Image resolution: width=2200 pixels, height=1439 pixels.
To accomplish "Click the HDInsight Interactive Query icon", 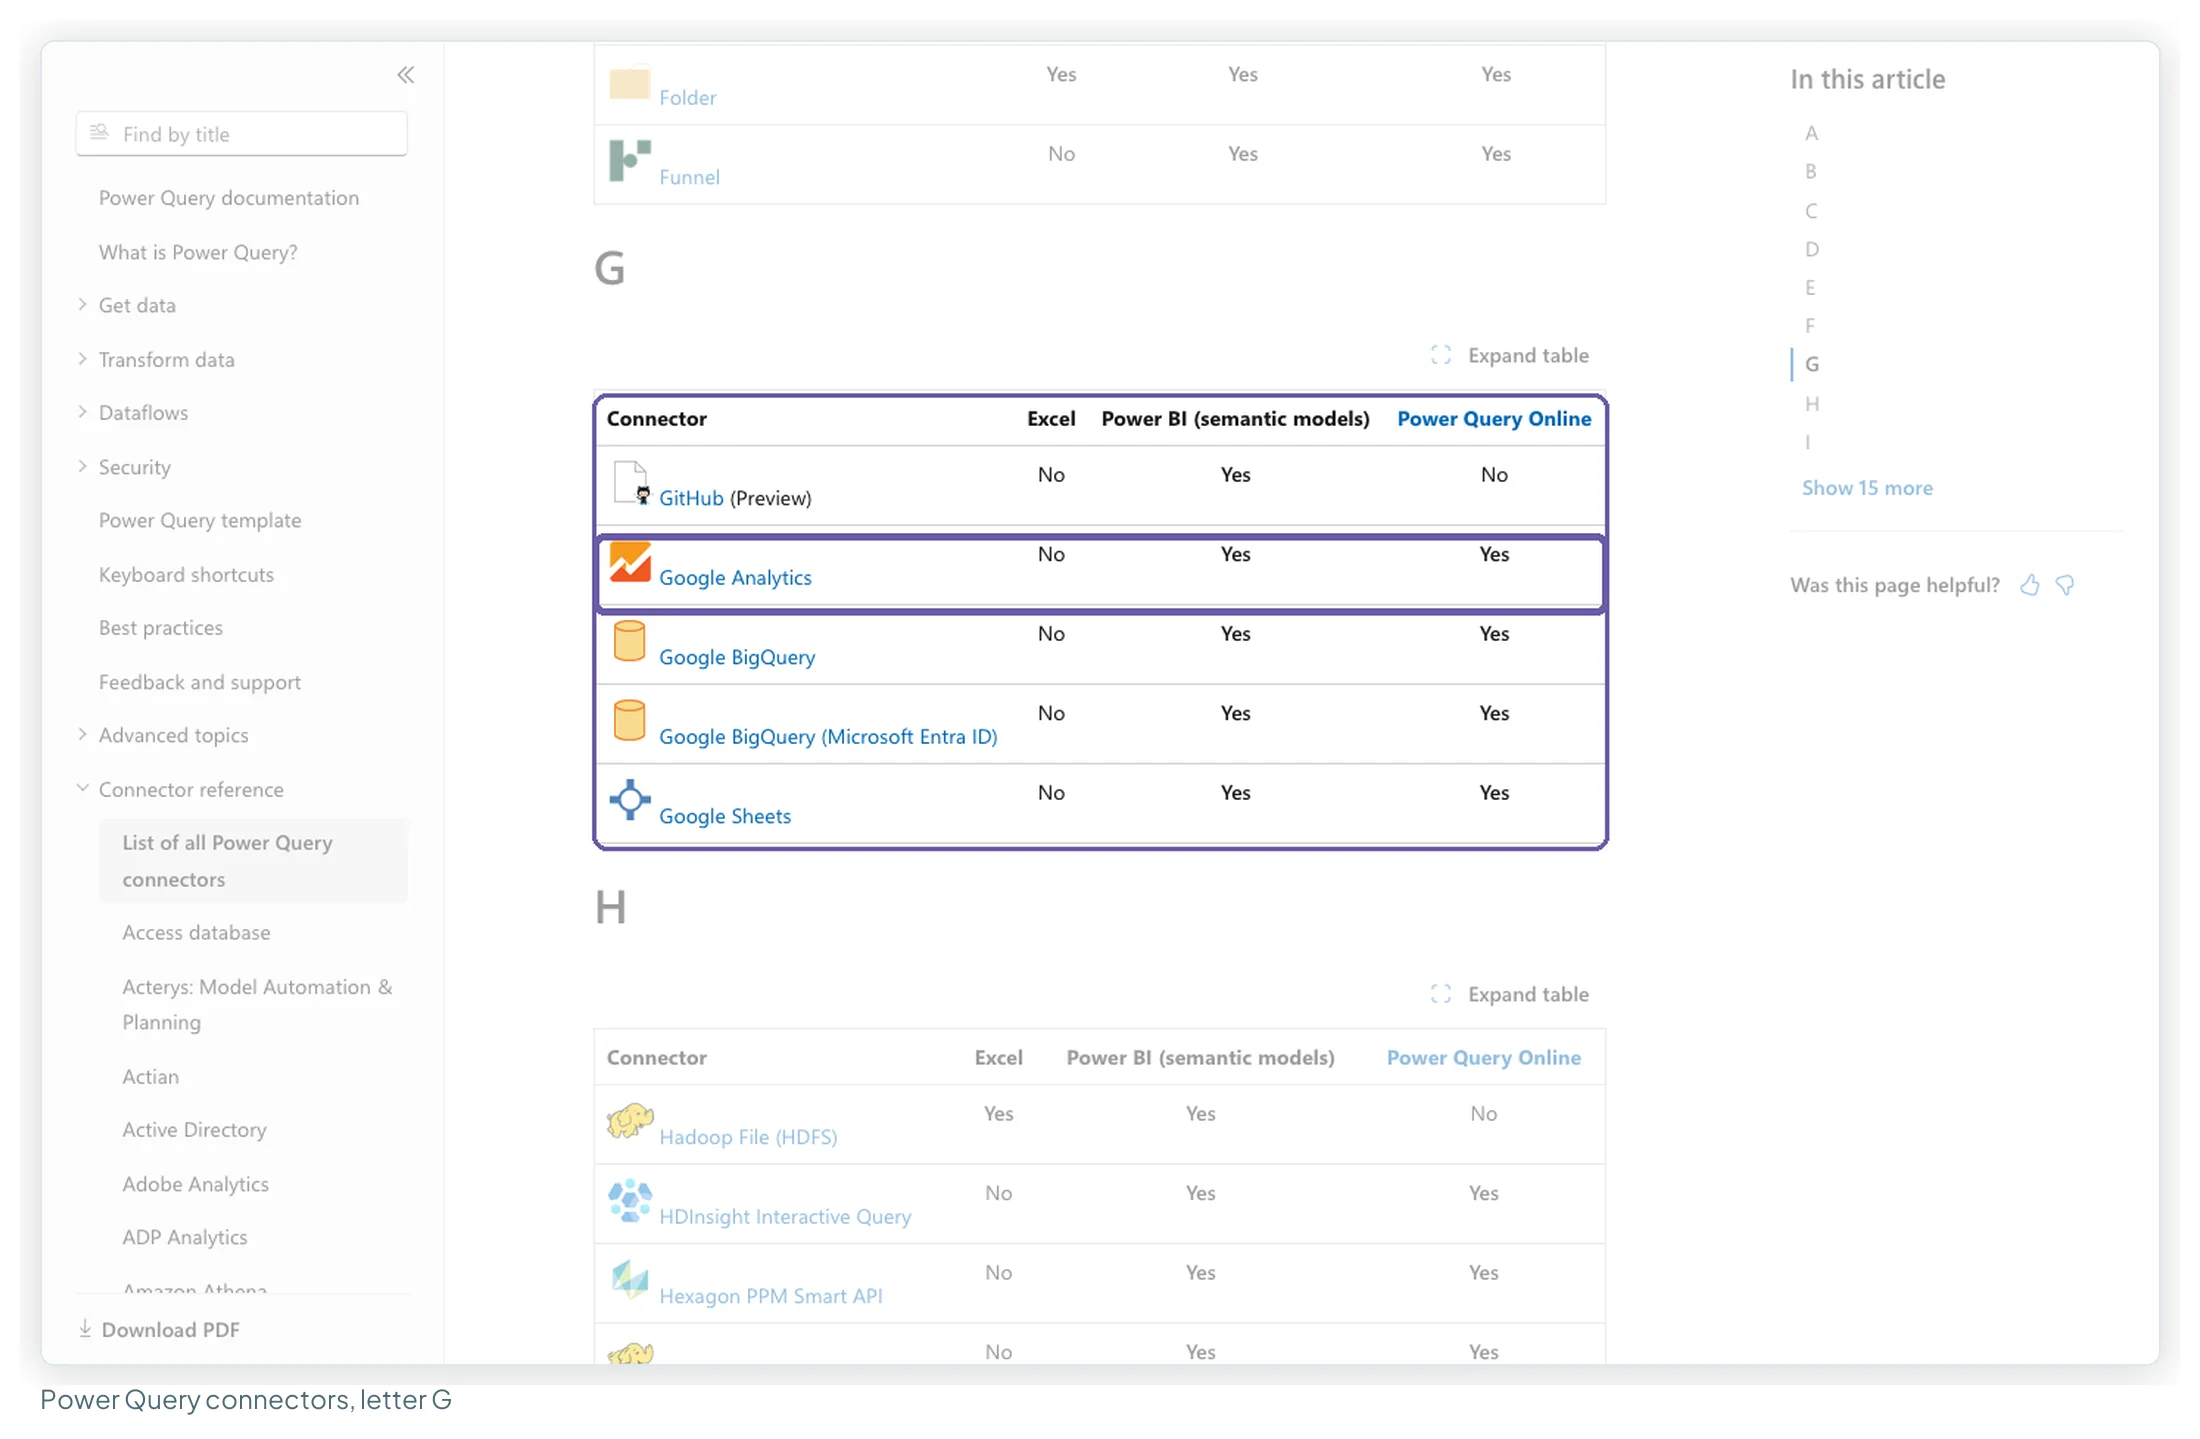I will coord(630,1201).
